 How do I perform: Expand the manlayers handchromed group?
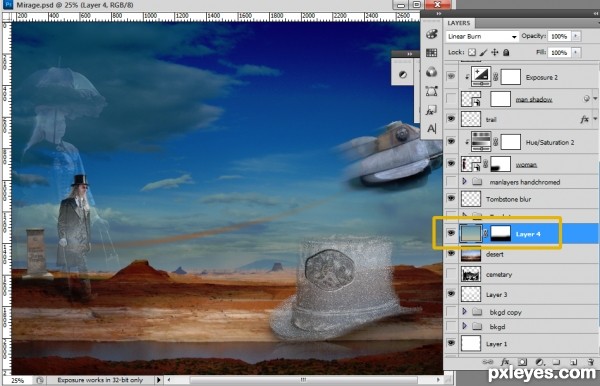pyautogui.click(x=465, y=181)
